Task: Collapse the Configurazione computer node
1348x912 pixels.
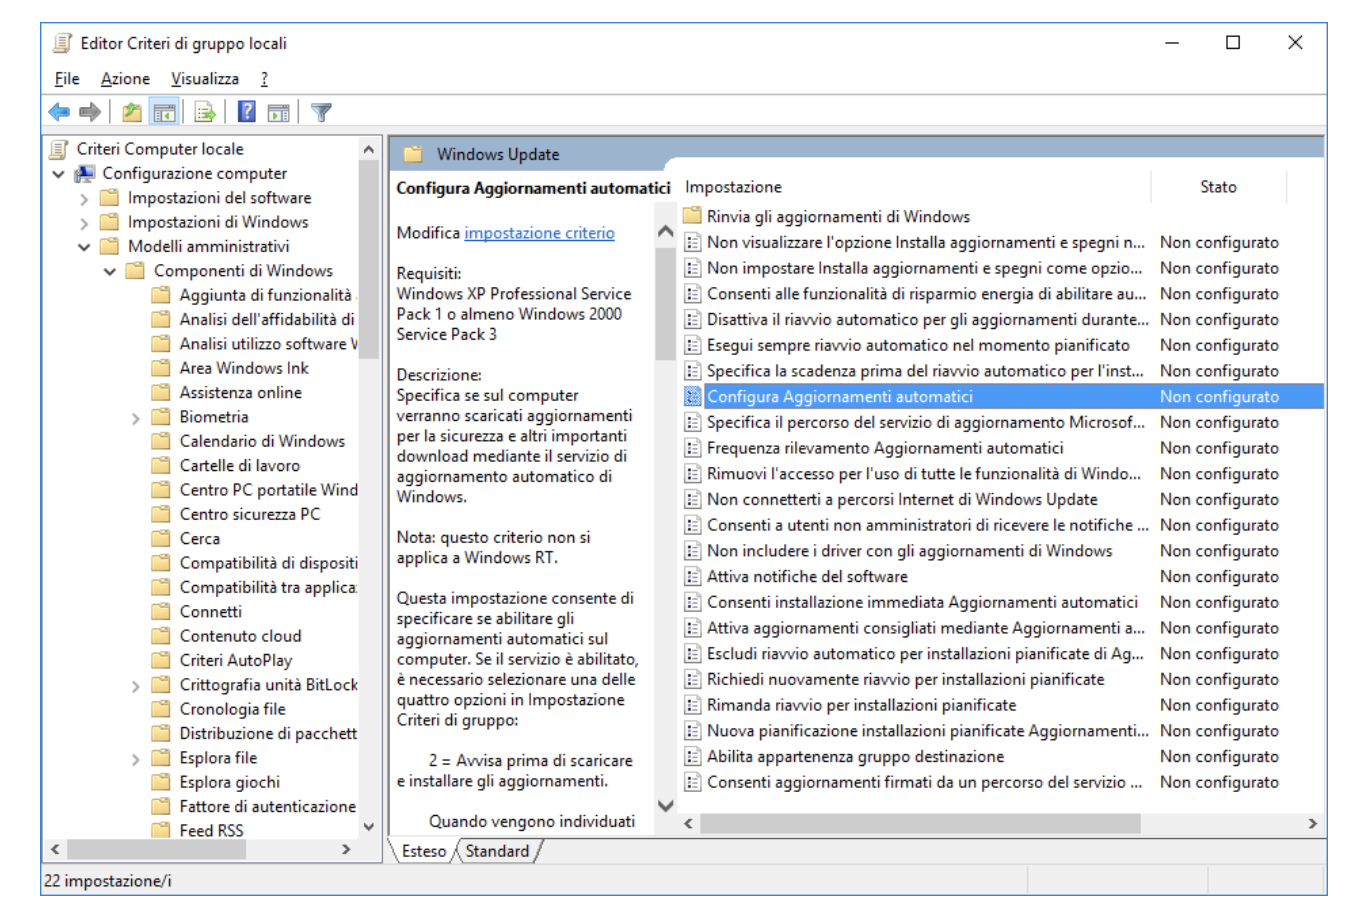Action: tap(59, 174)
